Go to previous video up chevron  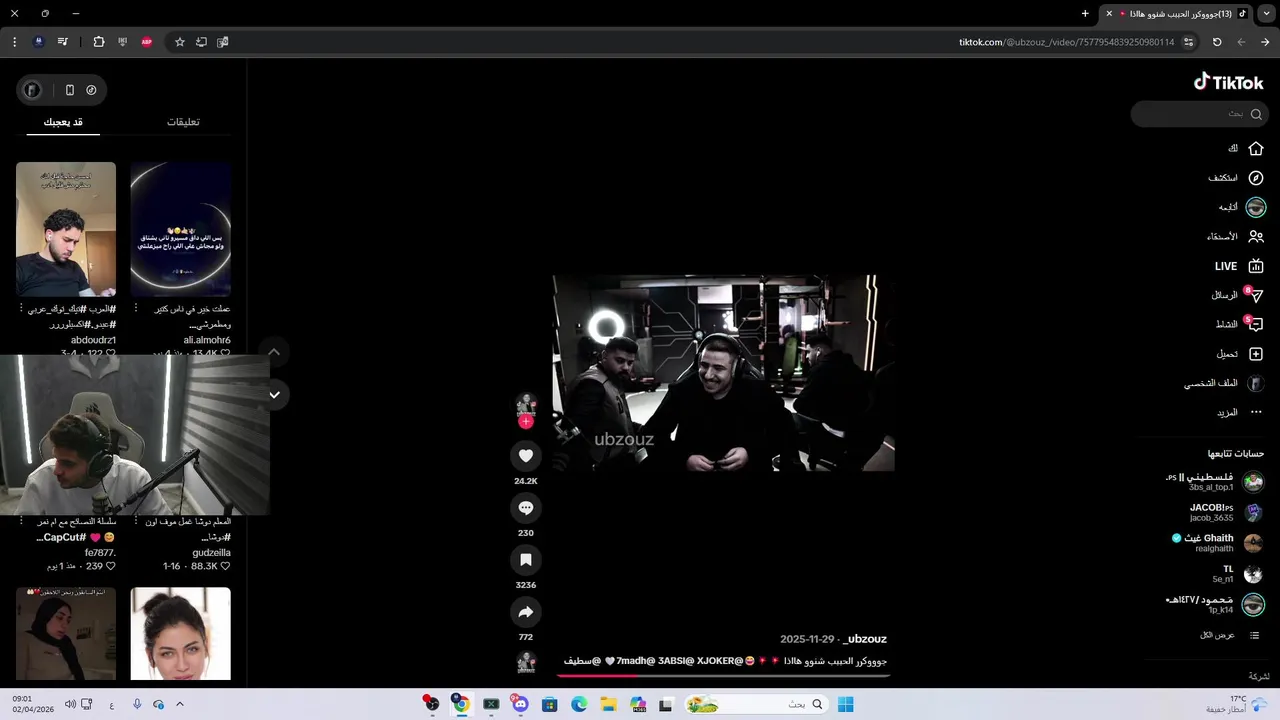tap(274, 352)
